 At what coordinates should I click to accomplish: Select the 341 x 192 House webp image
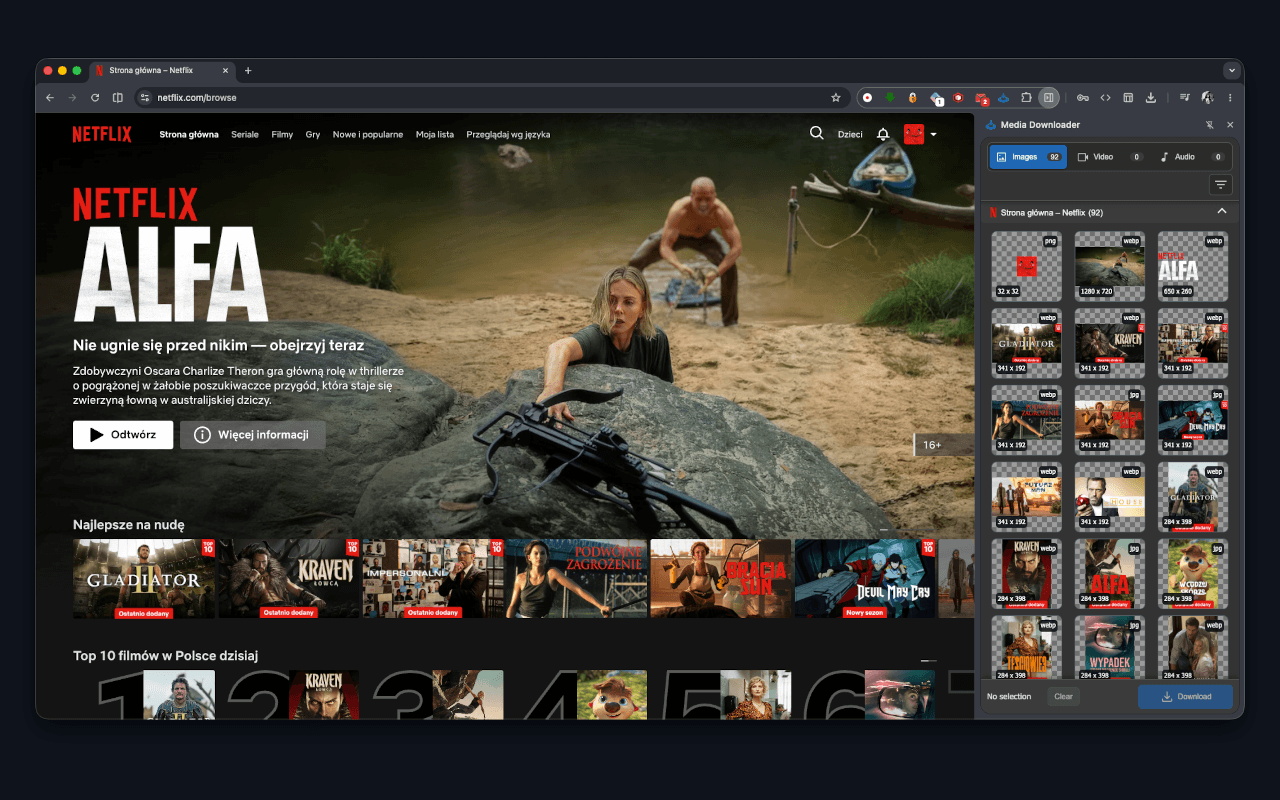tap(1109, 497)
